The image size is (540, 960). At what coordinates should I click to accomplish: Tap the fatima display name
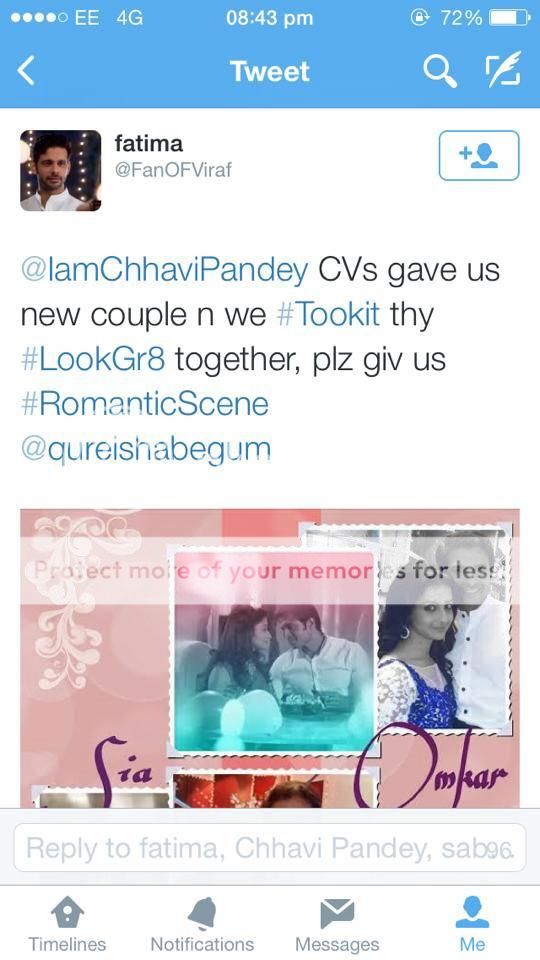coord(149,144)
